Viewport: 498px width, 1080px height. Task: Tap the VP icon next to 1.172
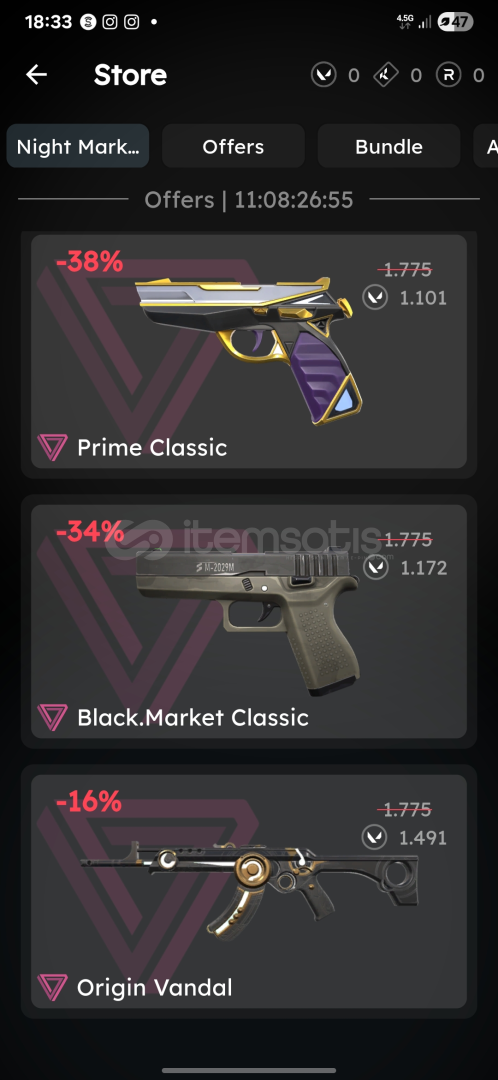click(375, 568)
